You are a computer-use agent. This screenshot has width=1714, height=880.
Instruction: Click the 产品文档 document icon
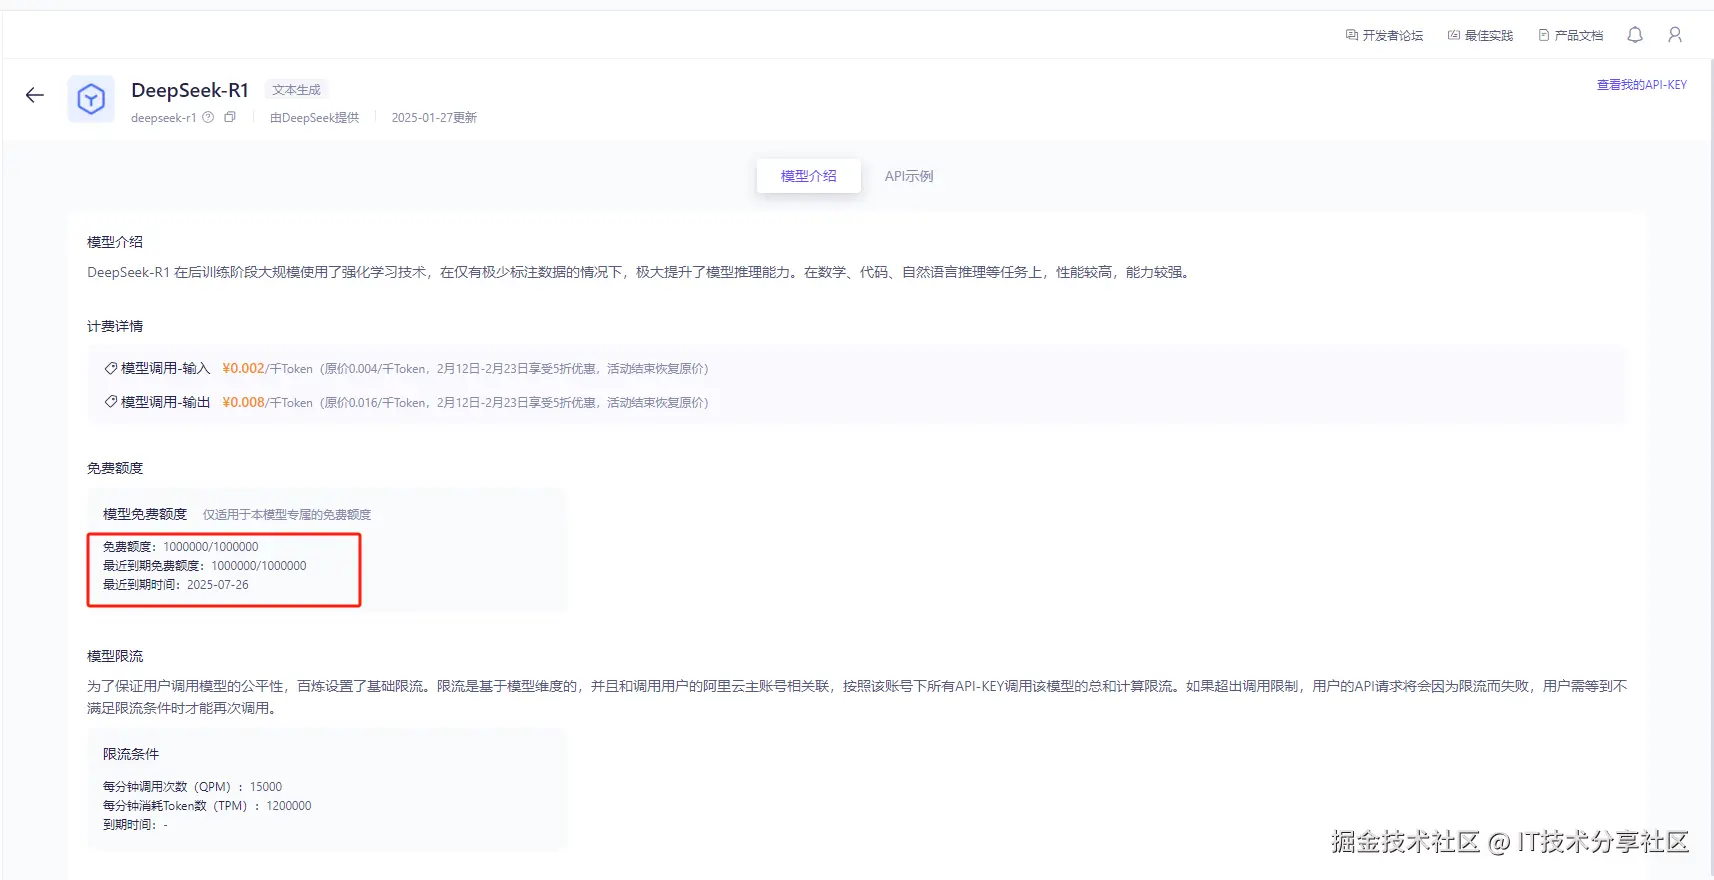1544,35
